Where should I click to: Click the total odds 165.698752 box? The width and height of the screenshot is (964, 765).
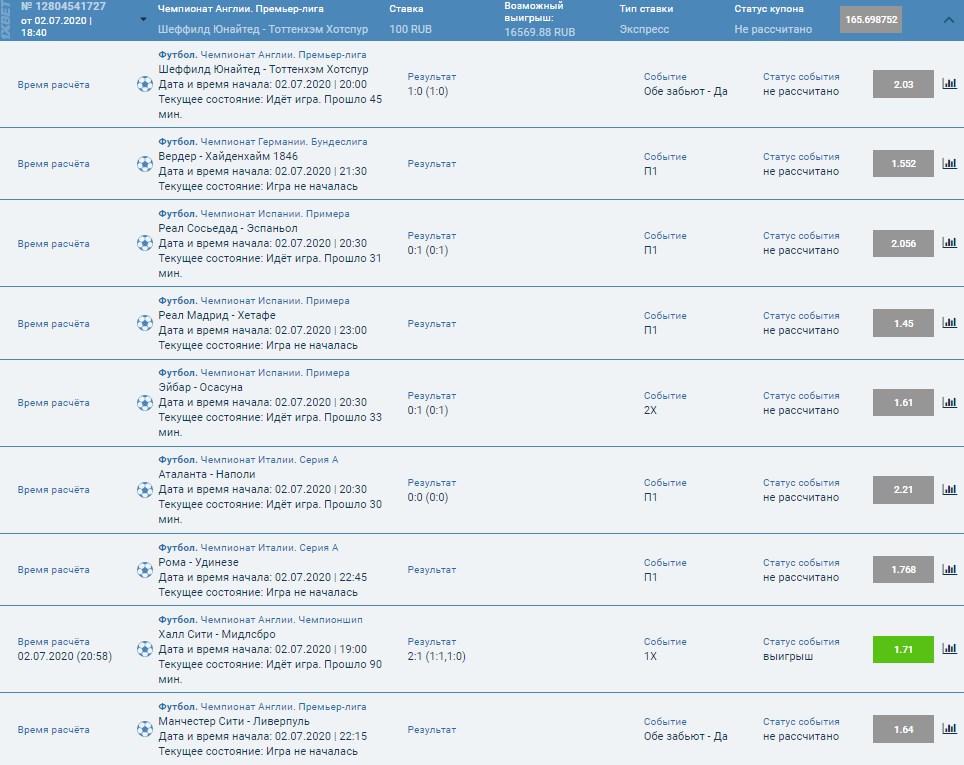870,20
